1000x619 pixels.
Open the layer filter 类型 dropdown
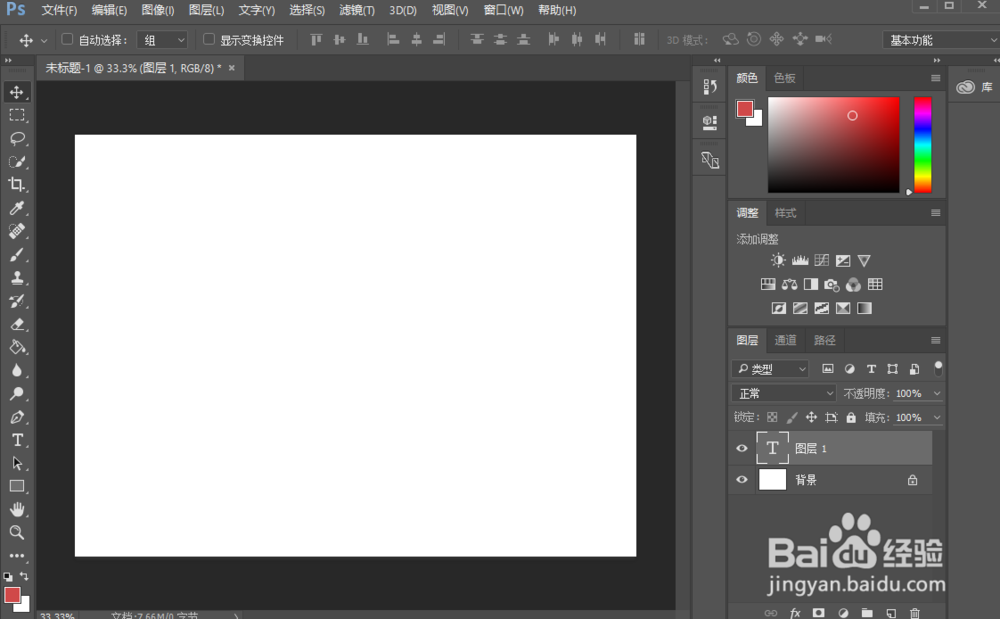click(x=771, y=368)
